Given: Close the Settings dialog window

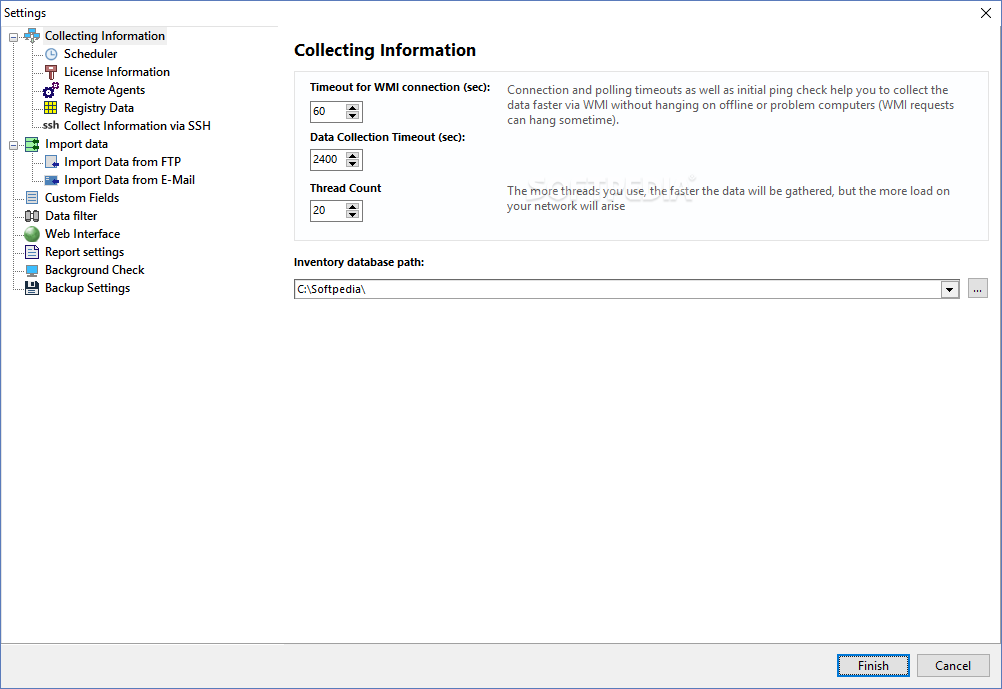Looking at the screenshot, I should click(985, 13).
